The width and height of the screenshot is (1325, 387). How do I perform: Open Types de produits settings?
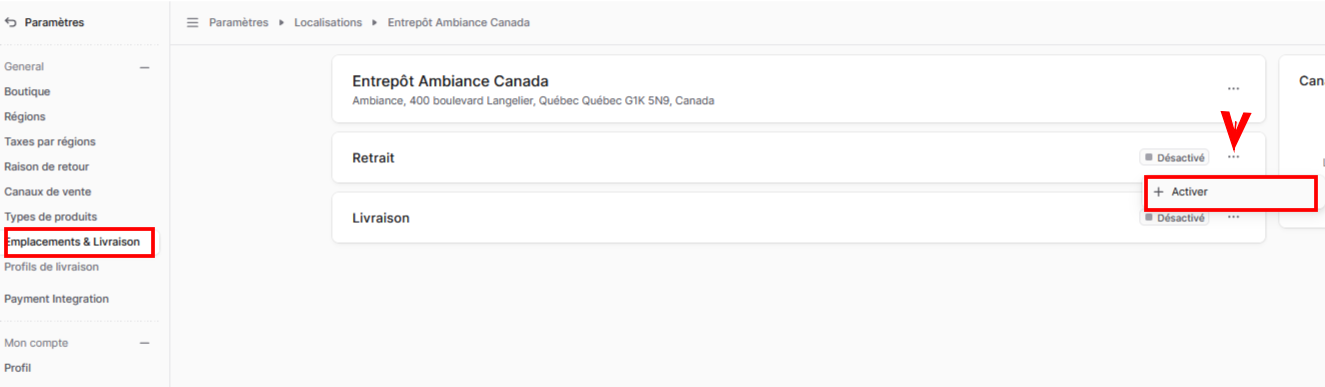51,217
